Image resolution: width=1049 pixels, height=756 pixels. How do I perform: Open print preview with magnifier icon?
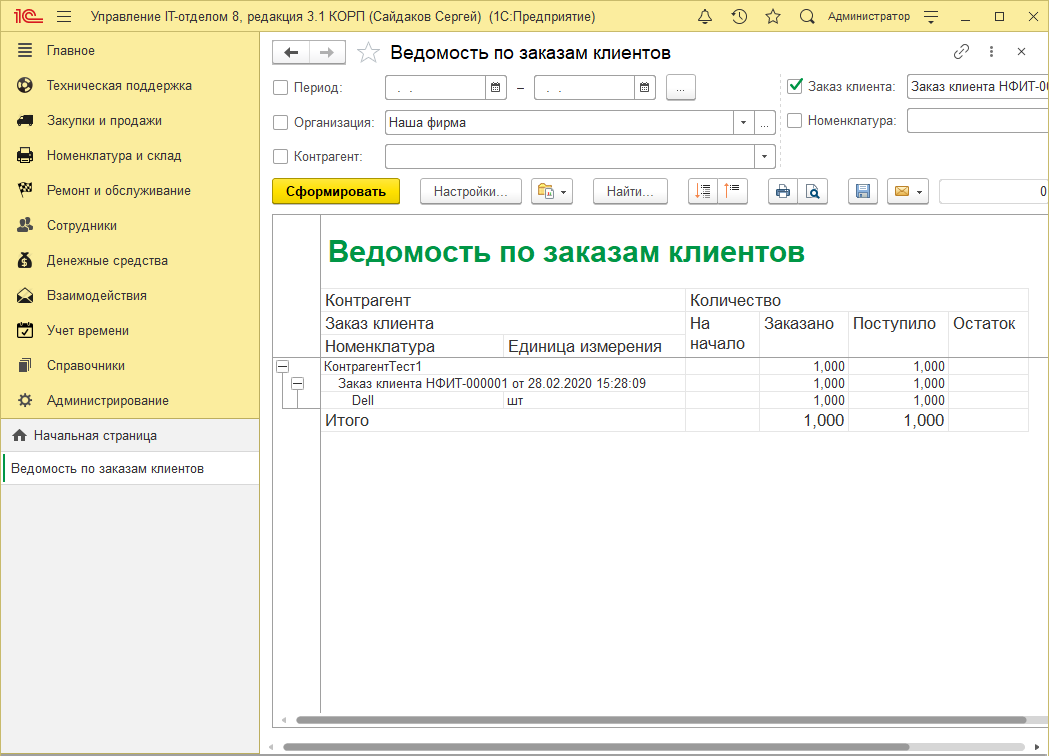(813, 191)
